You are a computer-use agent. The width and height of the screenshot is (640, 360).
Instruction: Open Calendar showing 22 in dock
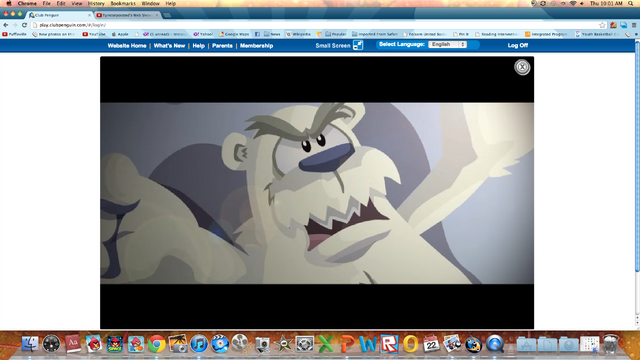[431, 344]
